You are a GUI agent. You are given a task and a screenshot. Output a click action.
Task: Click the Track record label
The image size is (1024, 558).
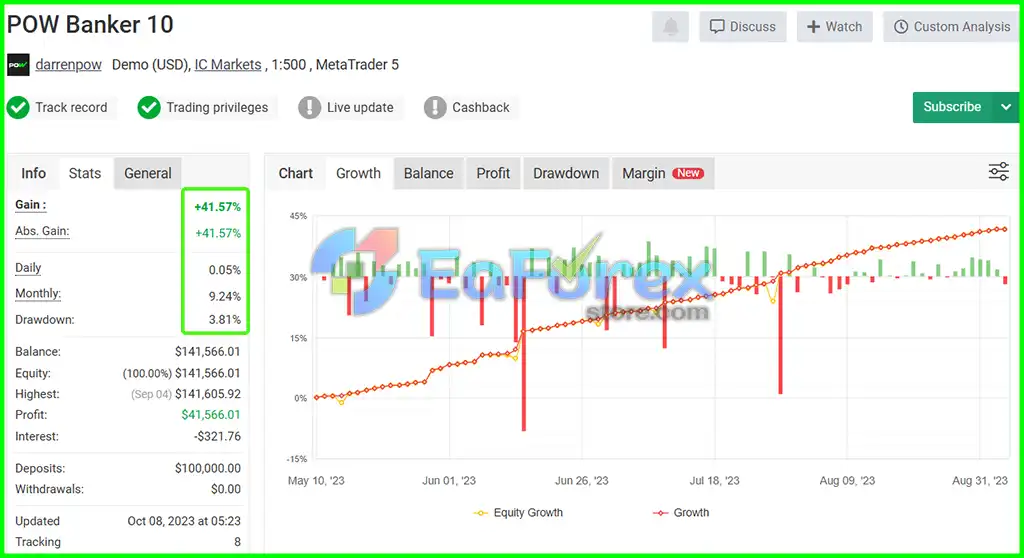71,108
